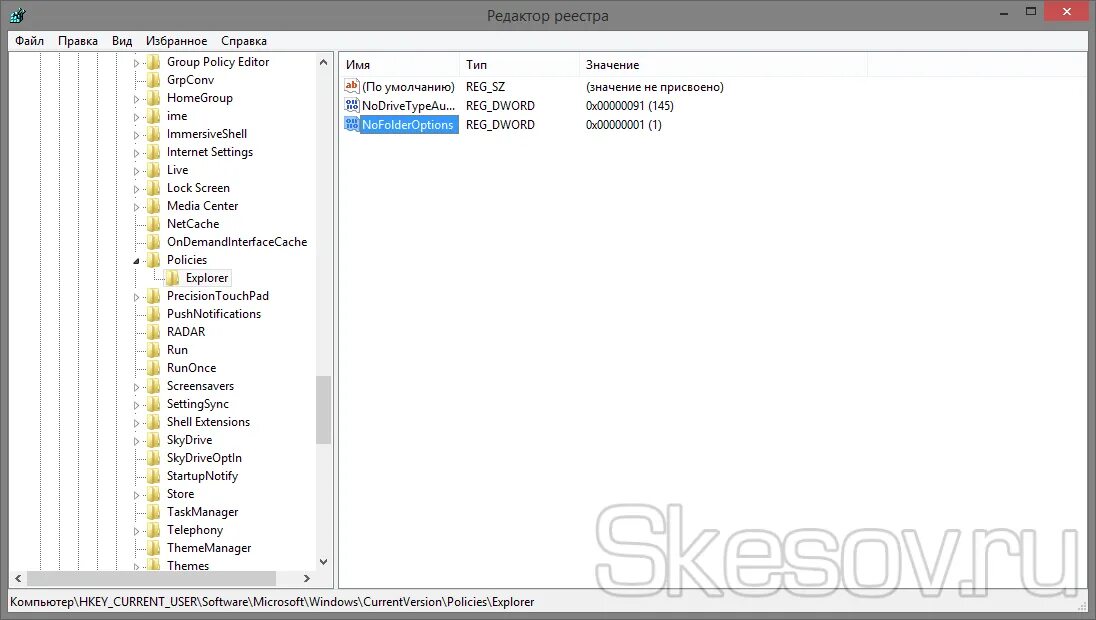Click the registry path in the status bar
The image size is (1096, 620).
coord(272,602)
